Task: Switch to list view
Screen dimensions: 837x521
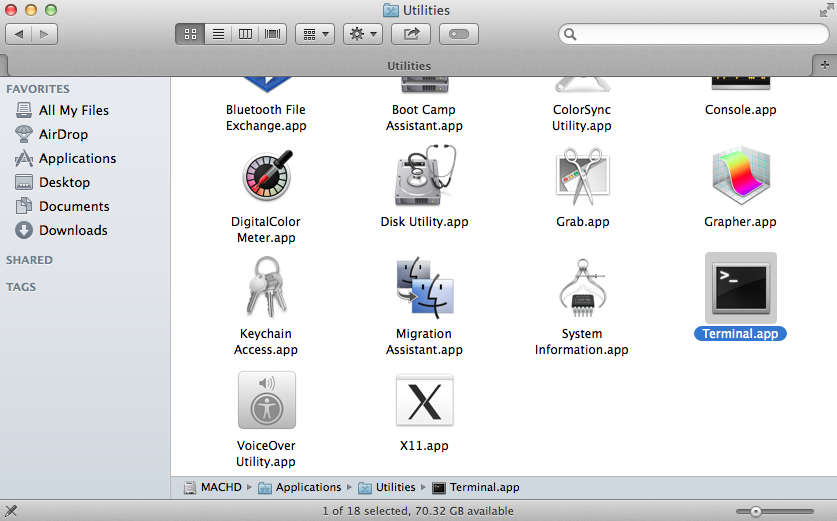Action: pos(218,34)
